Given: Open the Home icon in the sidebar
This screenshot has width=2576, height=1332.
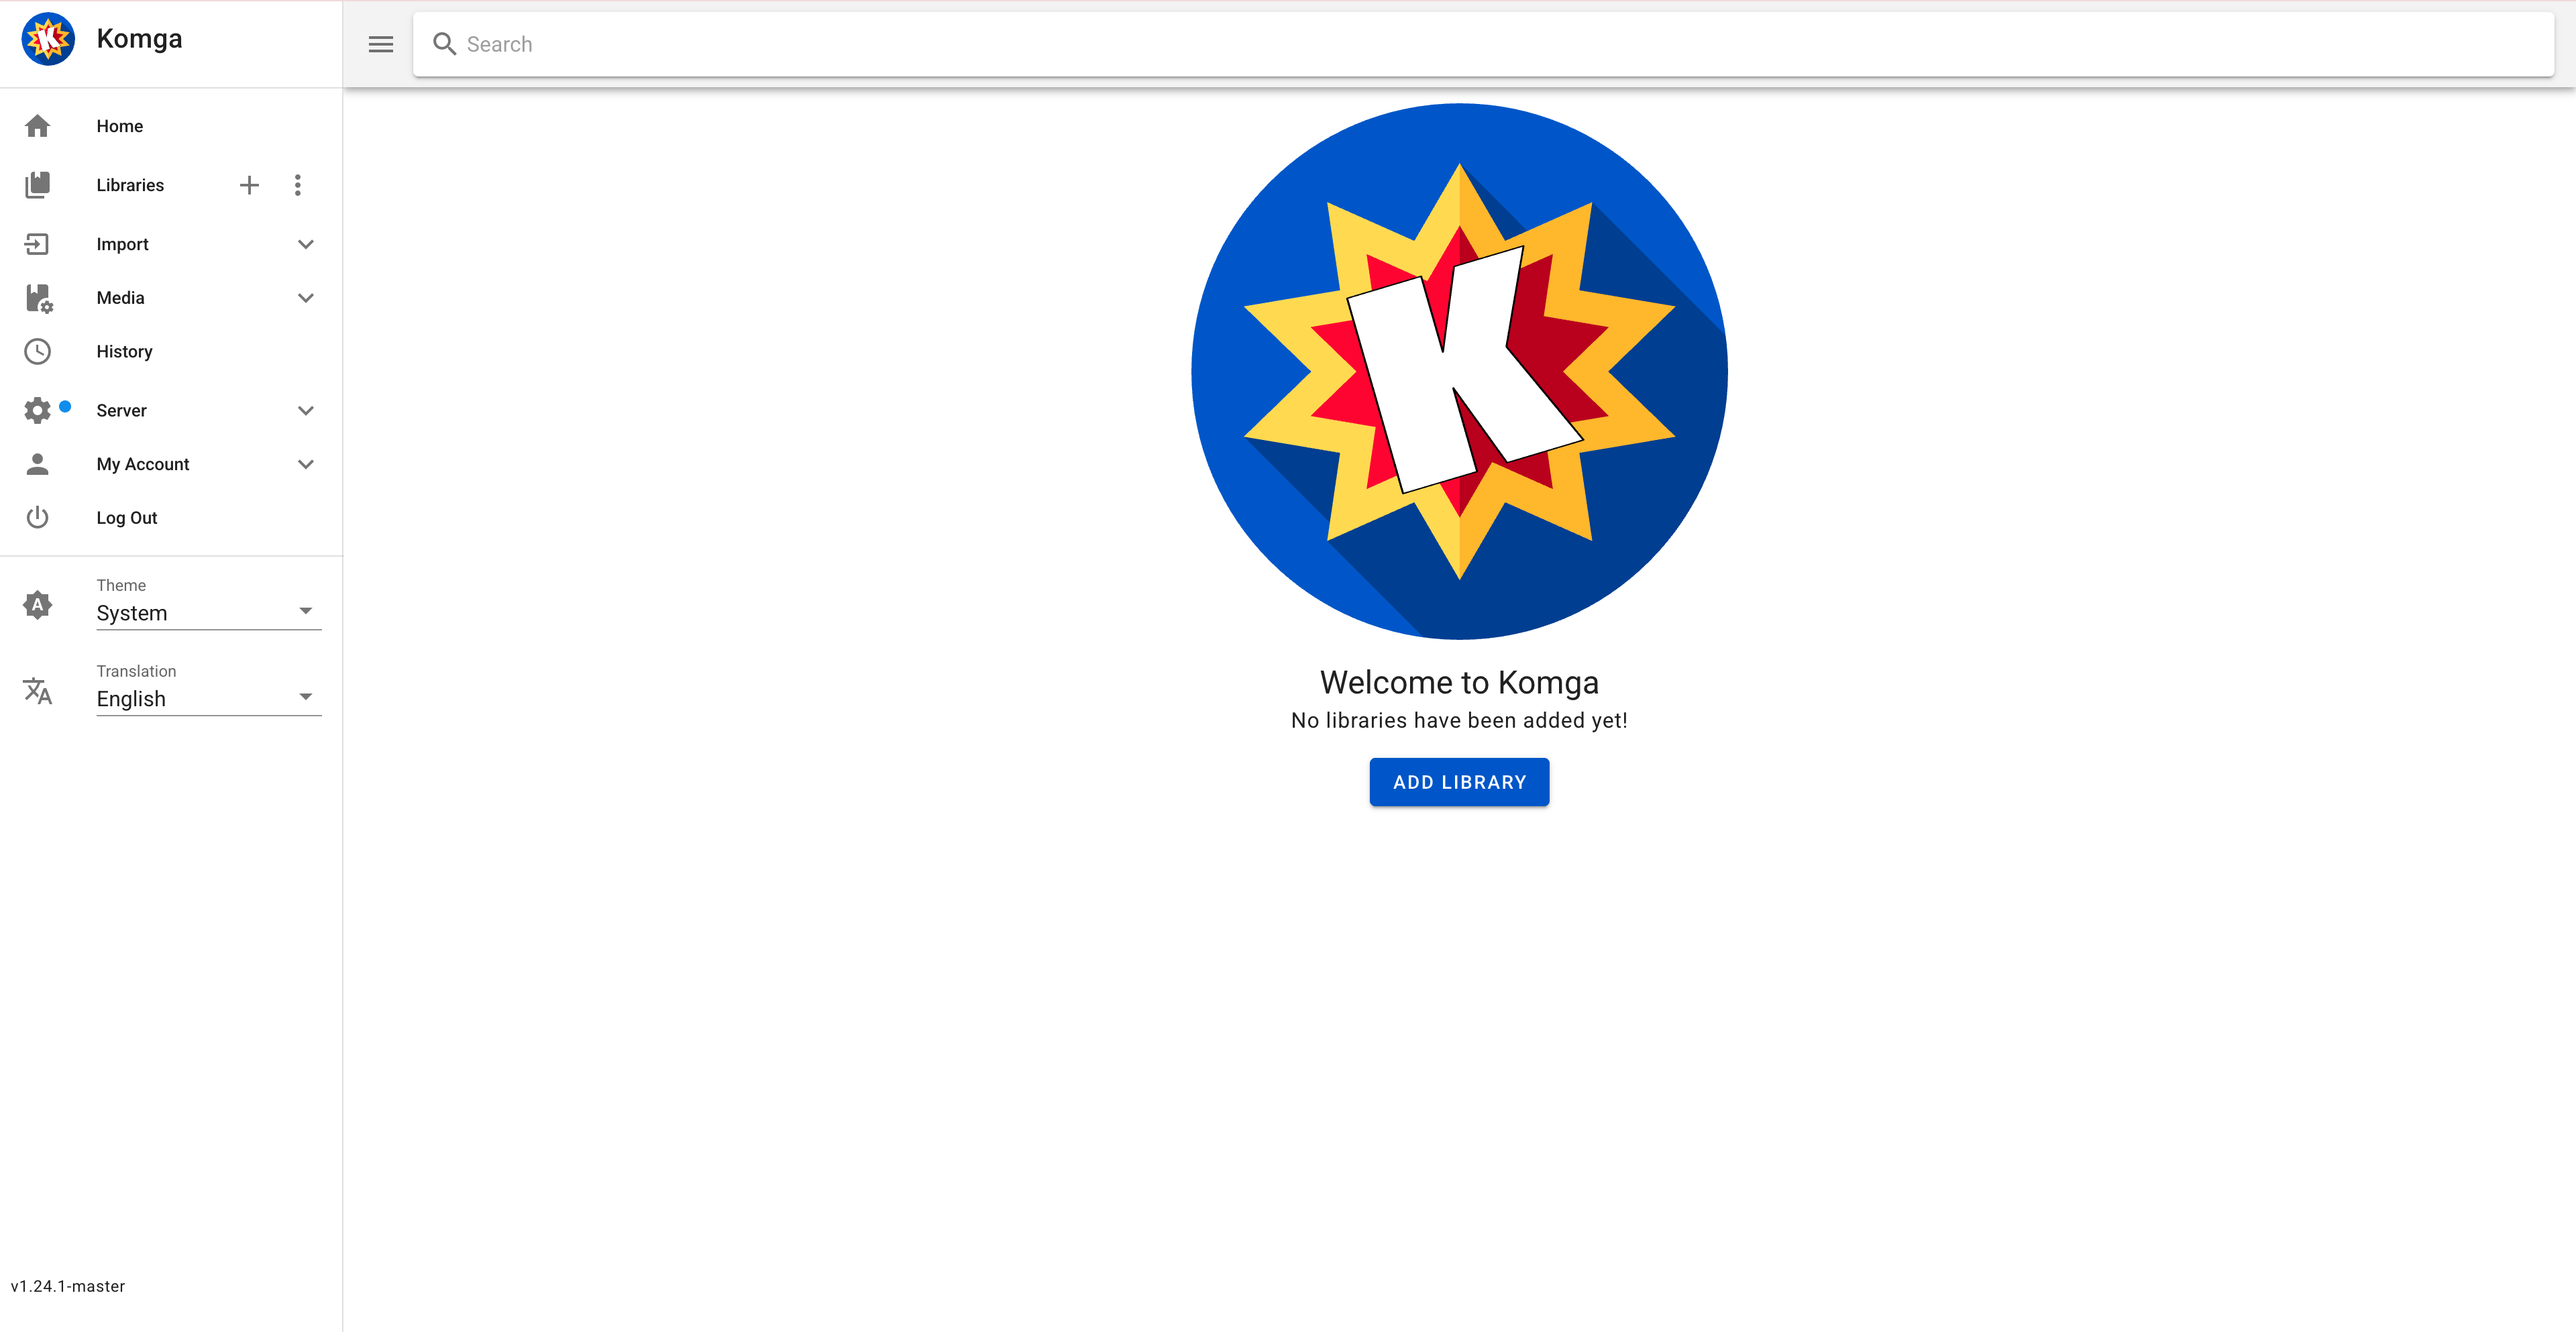Looking at the screenshot, I should coord(38,125).
